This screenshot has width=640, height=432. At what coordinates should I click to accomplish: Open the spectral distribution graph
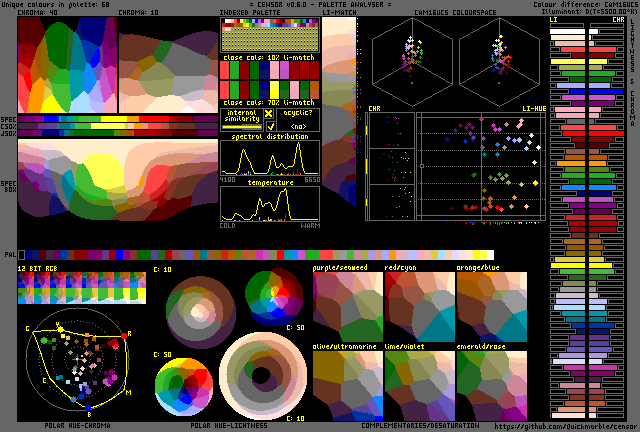(x=270, y=158)
